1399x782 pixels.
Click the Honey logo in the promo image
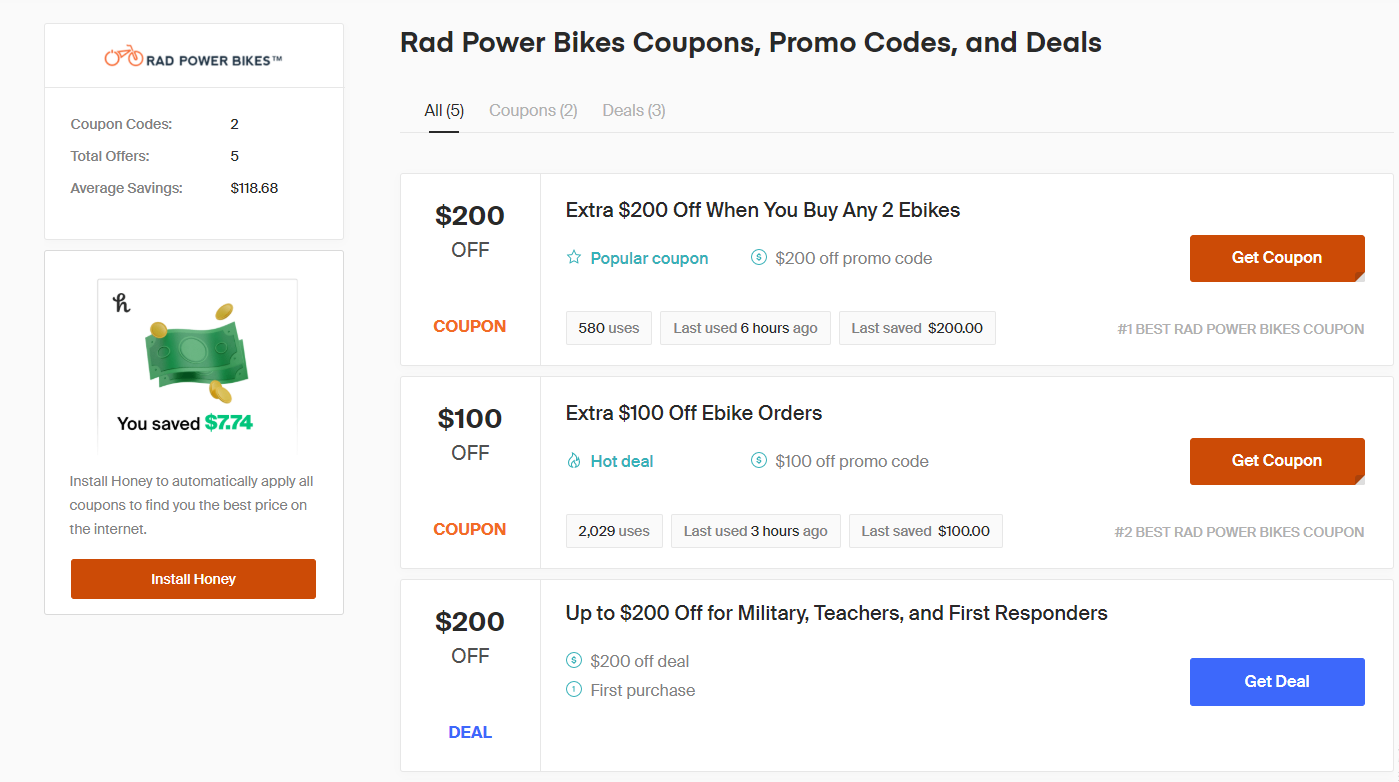[122, 302]
